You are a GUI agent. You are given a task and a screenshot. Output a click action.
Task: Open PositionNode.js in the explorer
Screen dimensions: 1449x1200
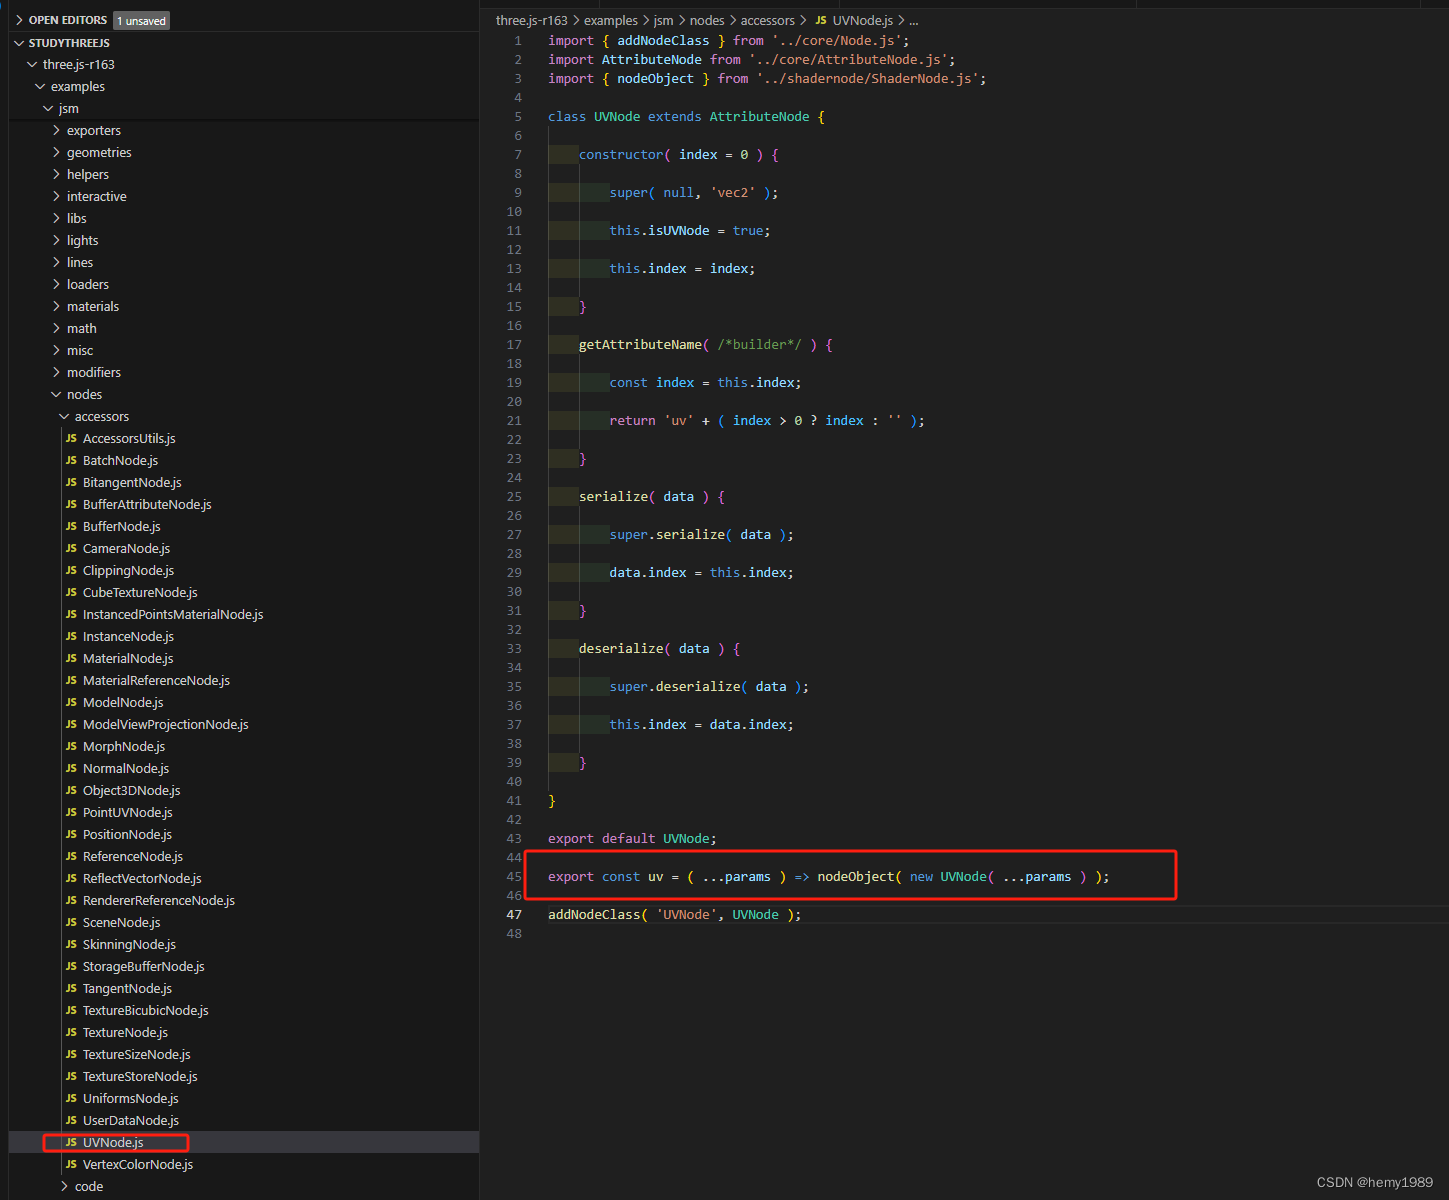coord(127,834)
